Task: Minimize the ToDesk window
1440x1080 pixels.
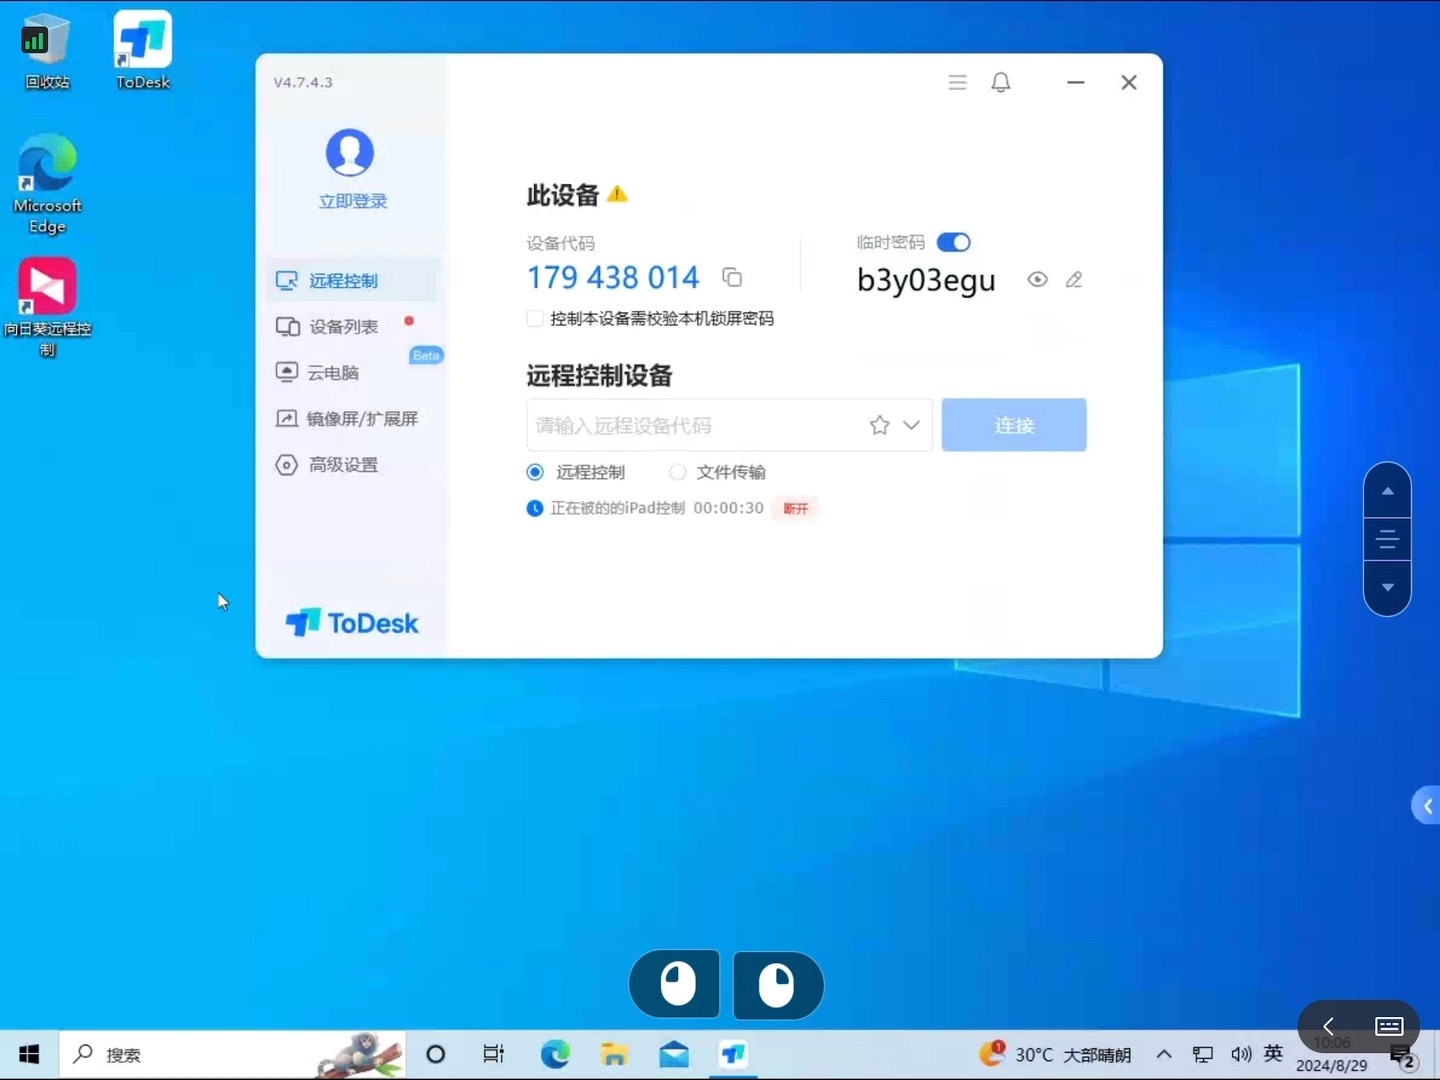Action: pyautogui.click(x=1076, y=82)
